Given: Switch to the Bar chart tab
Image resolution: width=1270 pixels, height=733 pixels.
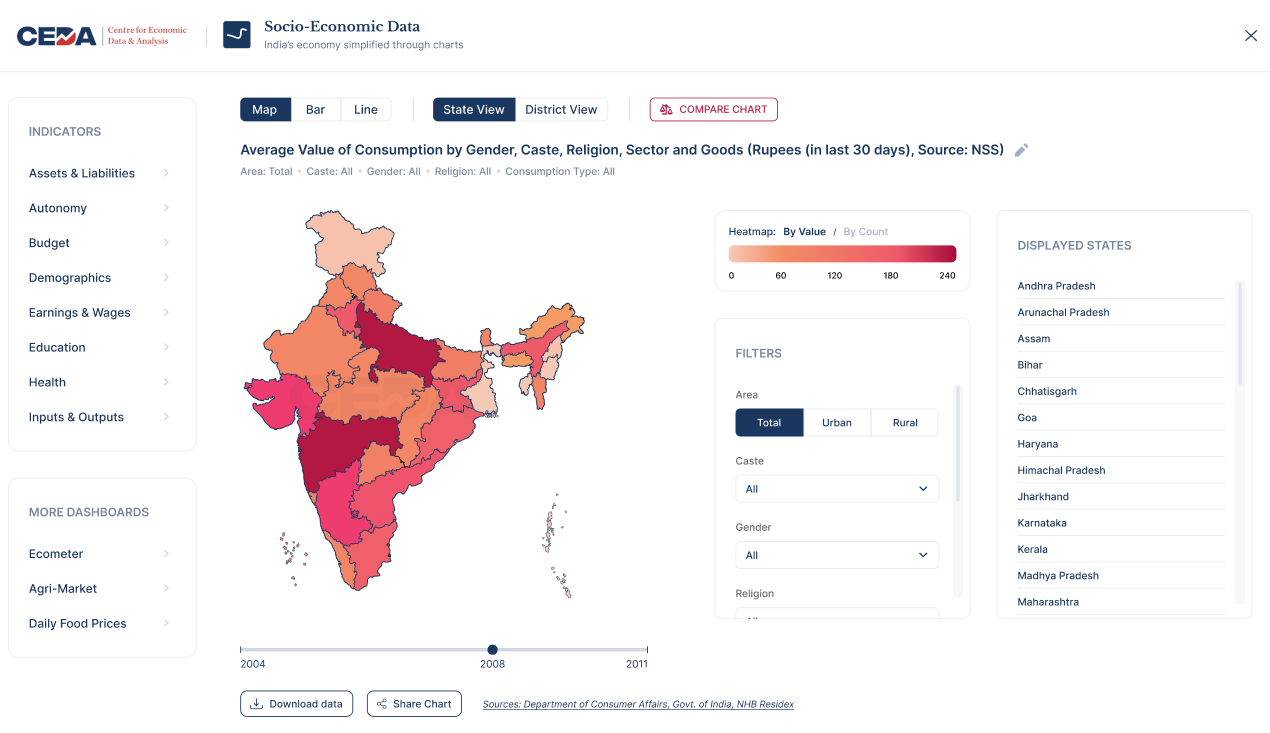Looking at the screenshot, I should 315,110.
